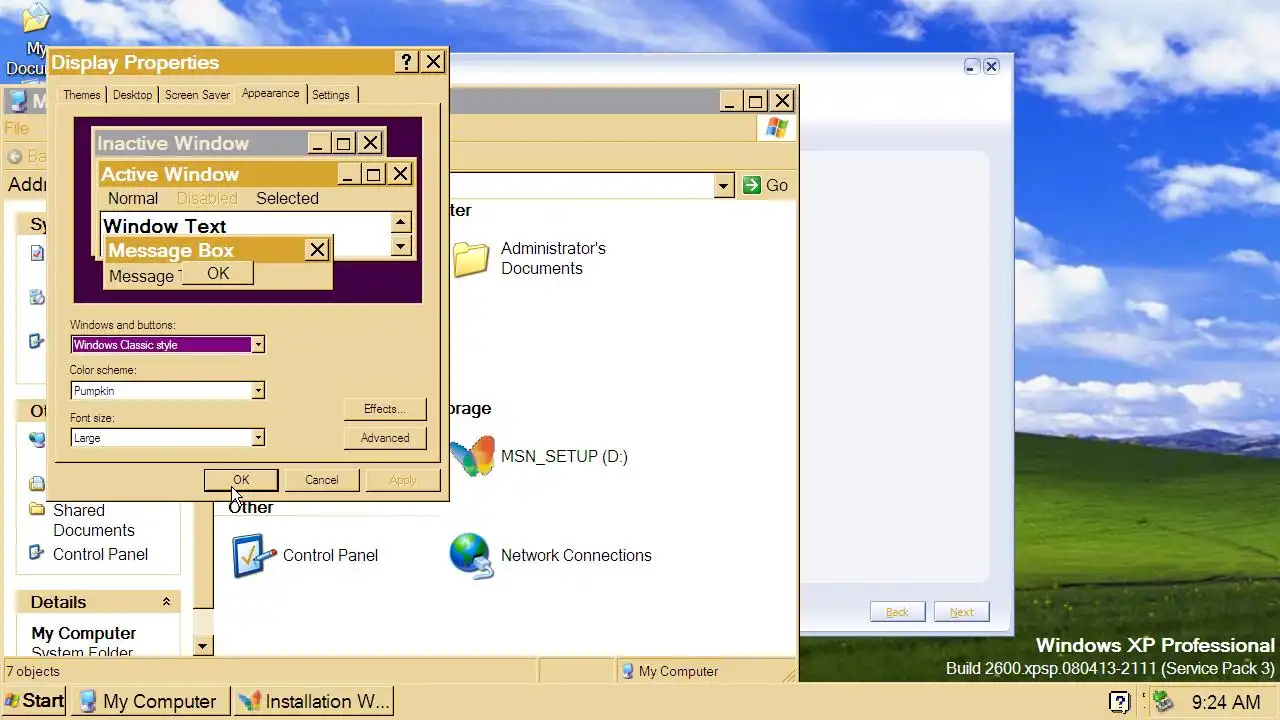Click the 7 objects status bar text
The image size is (1280, 720).
(x=33, y=671)
